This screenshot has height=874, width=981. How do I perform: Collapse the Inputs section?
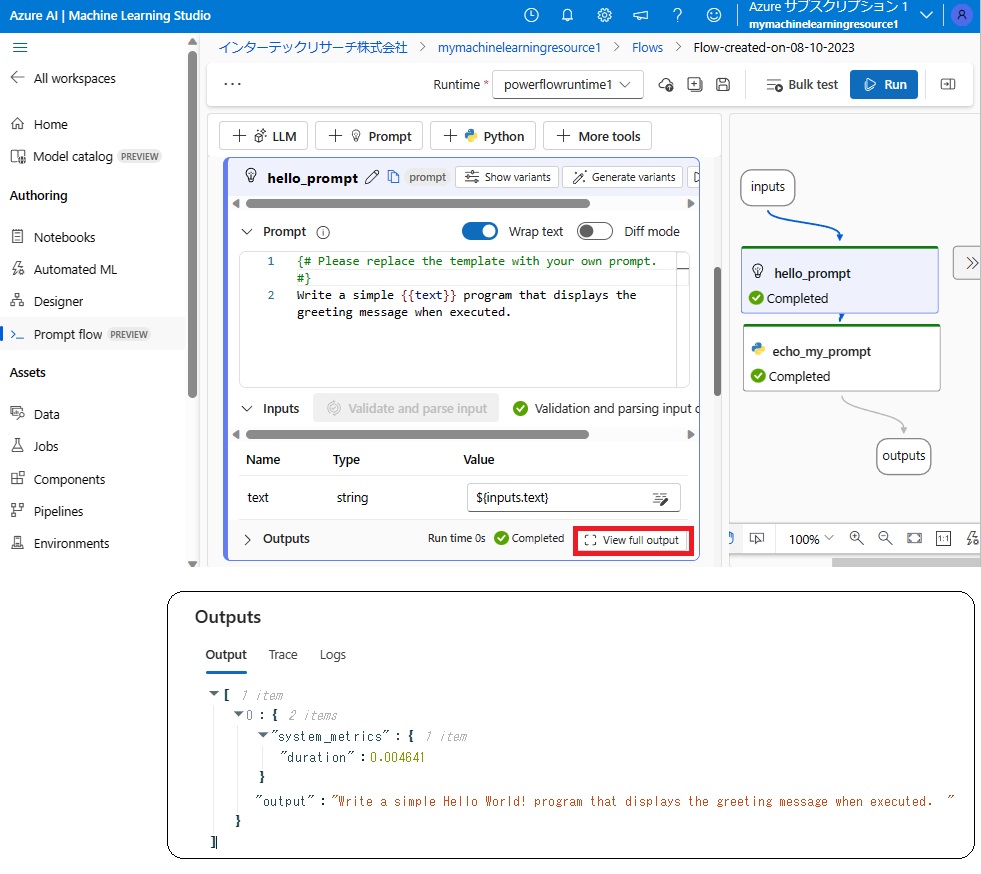247,409
